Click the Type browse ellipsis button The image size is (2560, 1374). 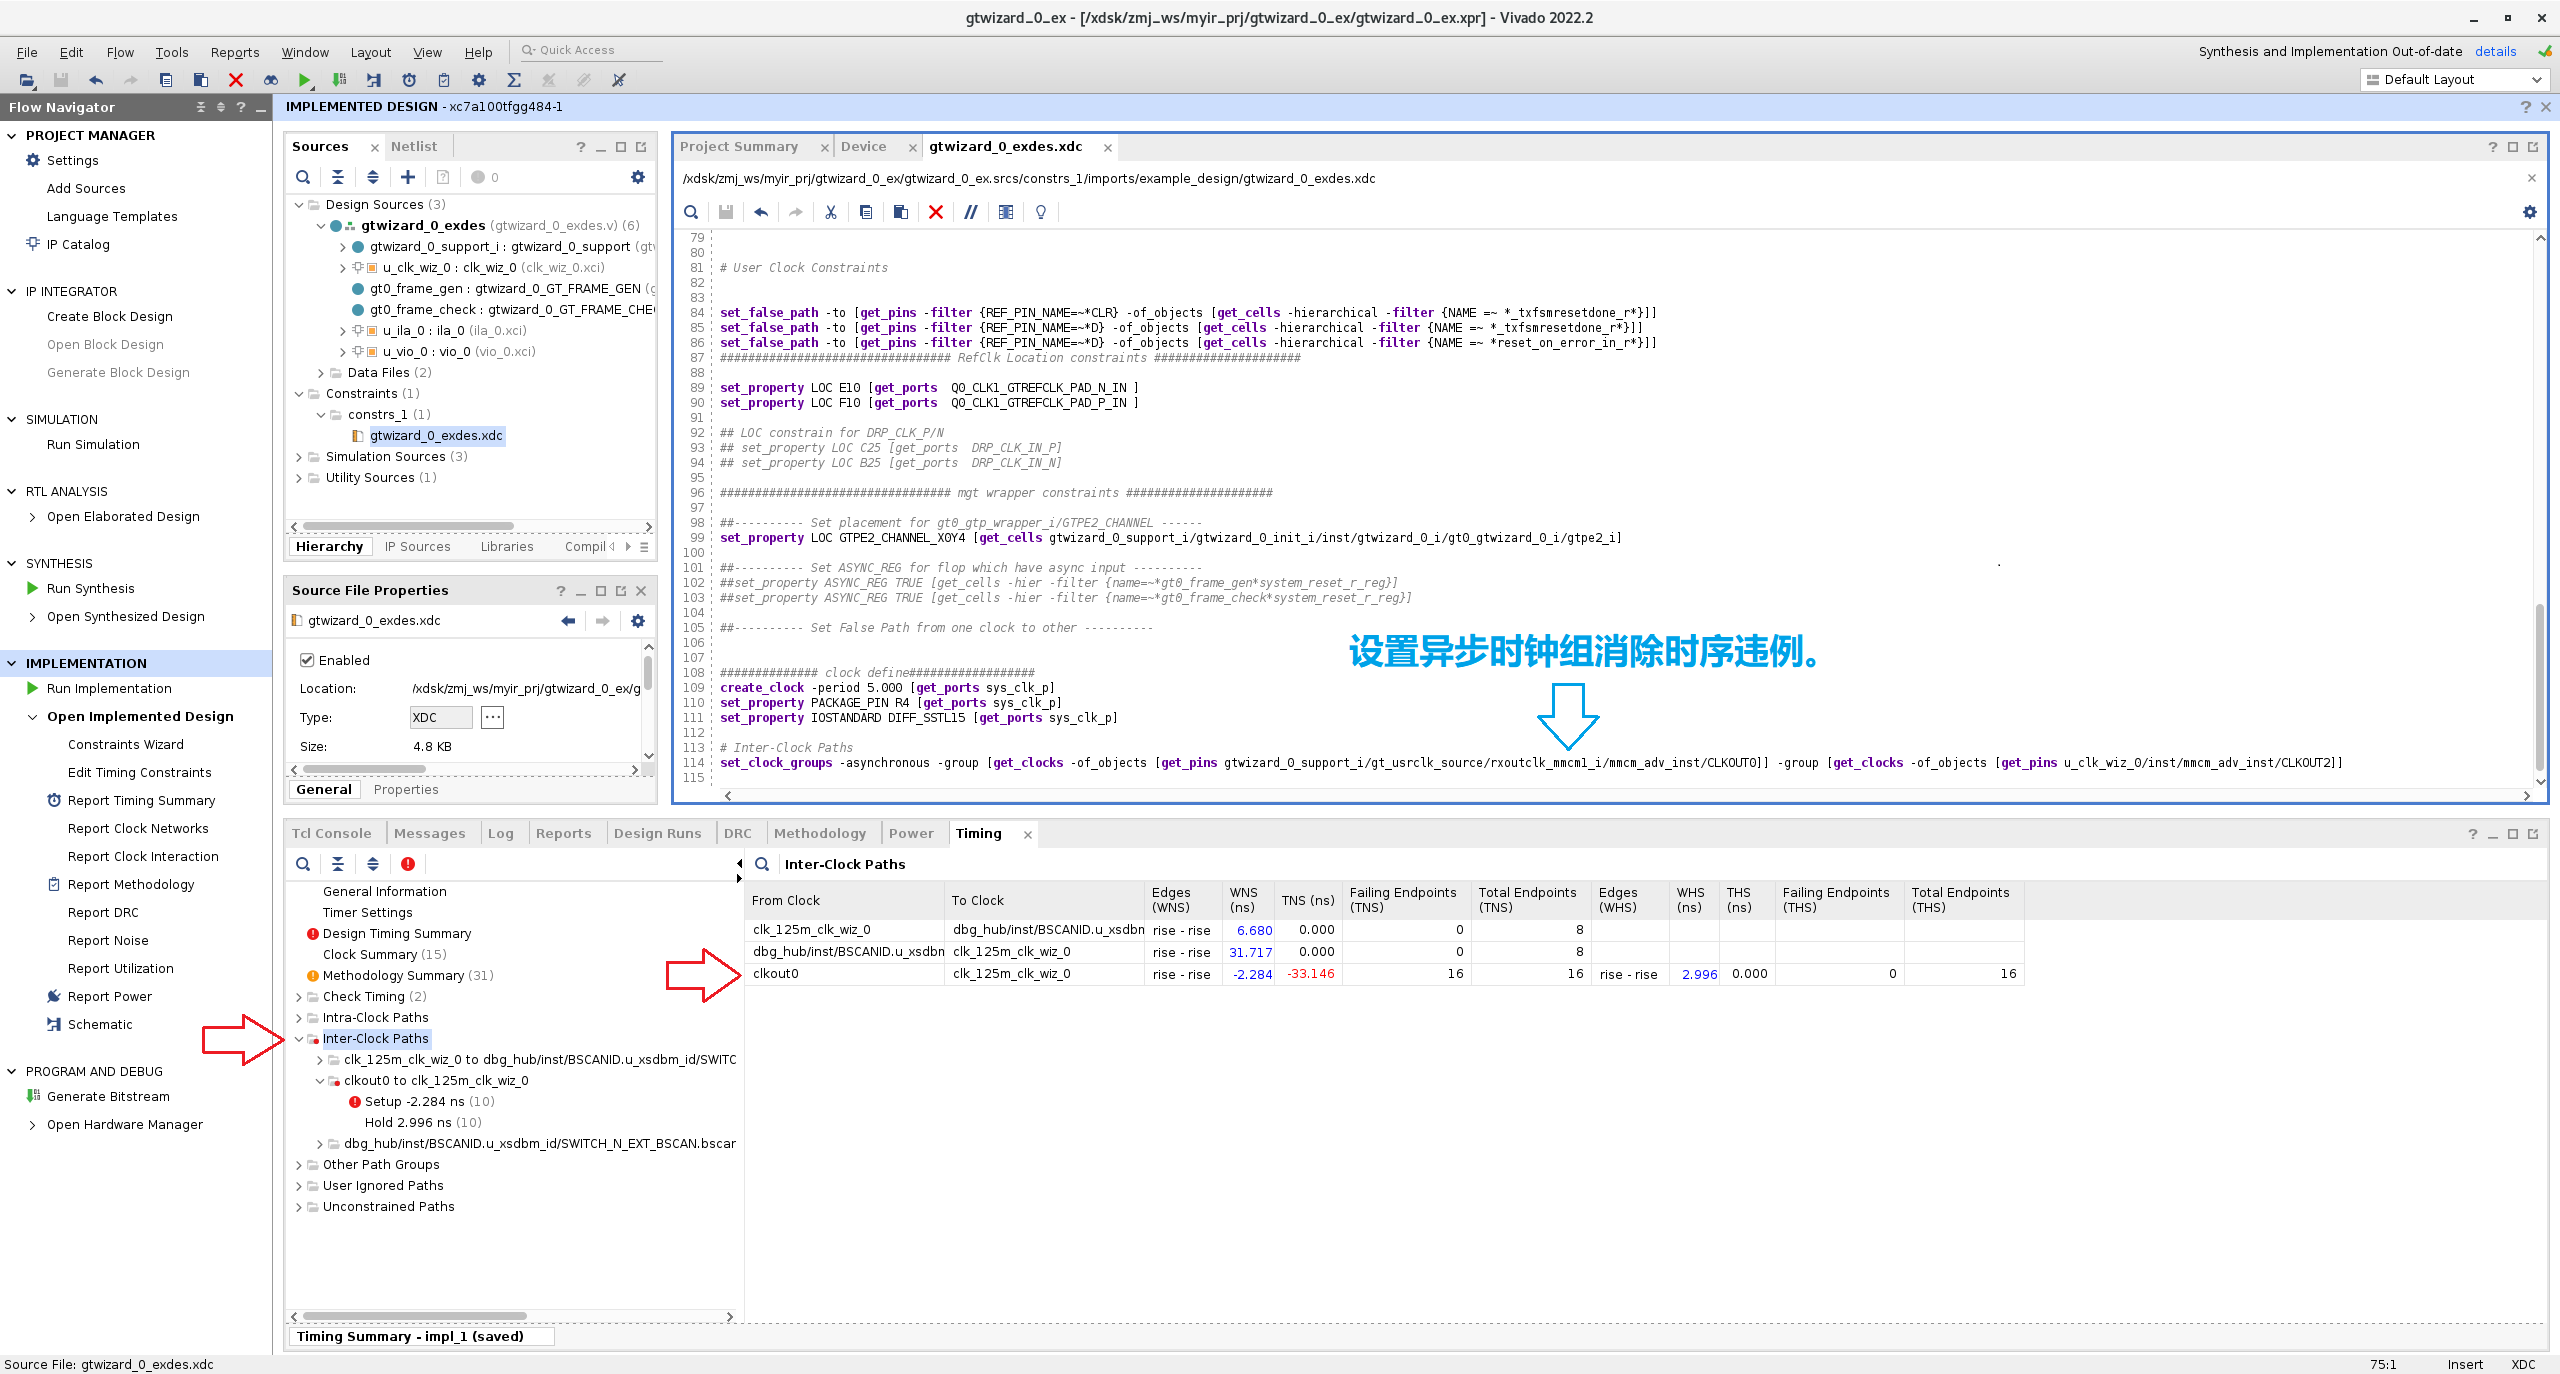(x=492, y=717)
